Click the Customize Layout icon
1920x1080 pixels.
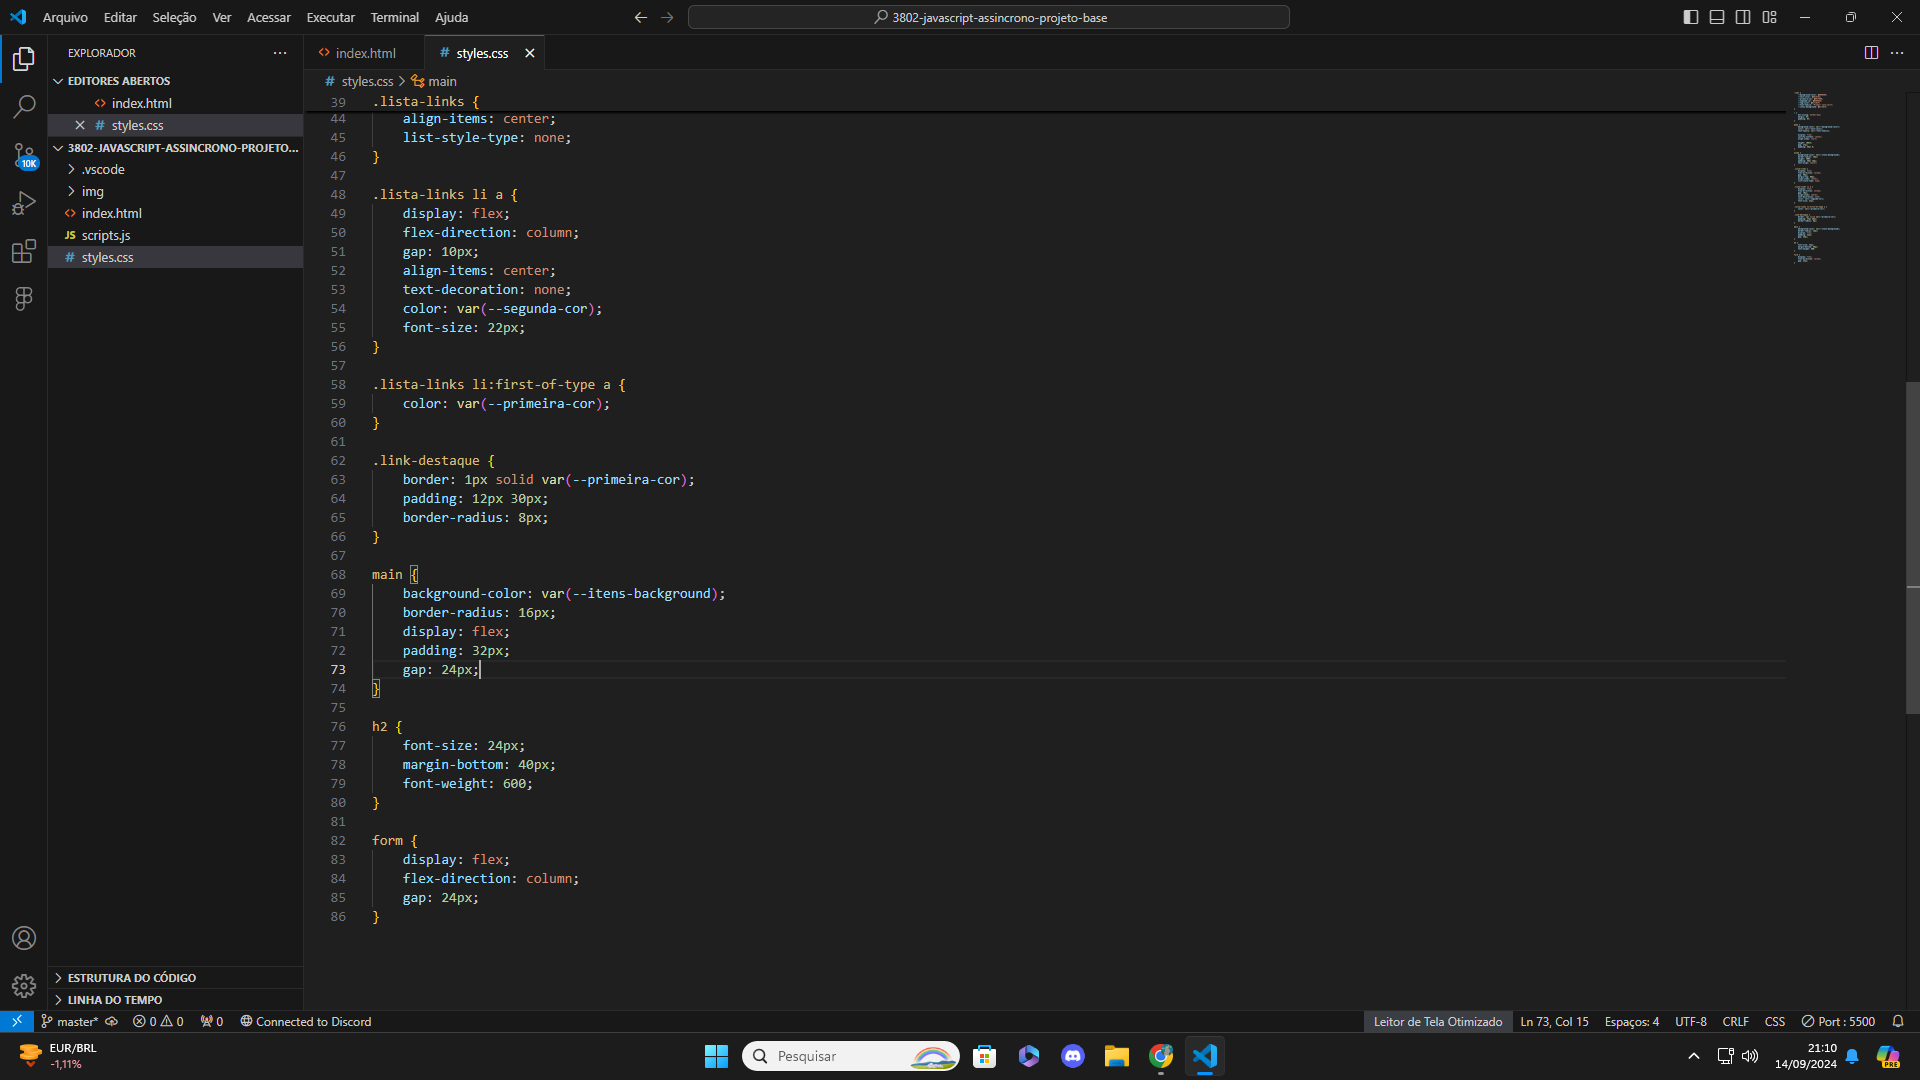point(1769,17)
